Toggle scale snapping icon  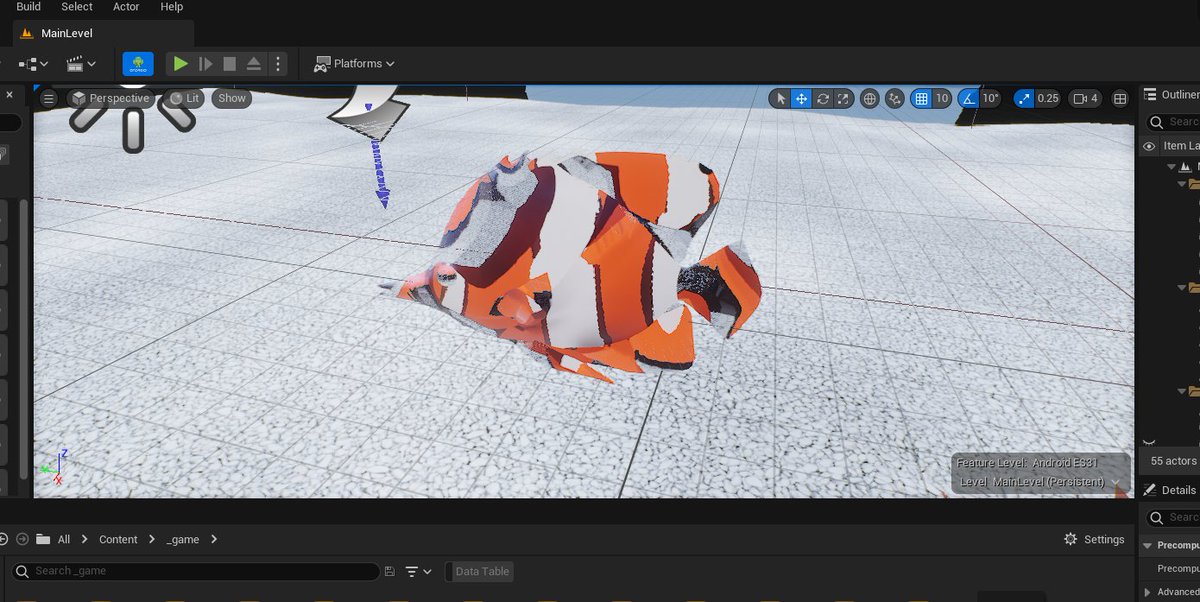click(1023, 98)
